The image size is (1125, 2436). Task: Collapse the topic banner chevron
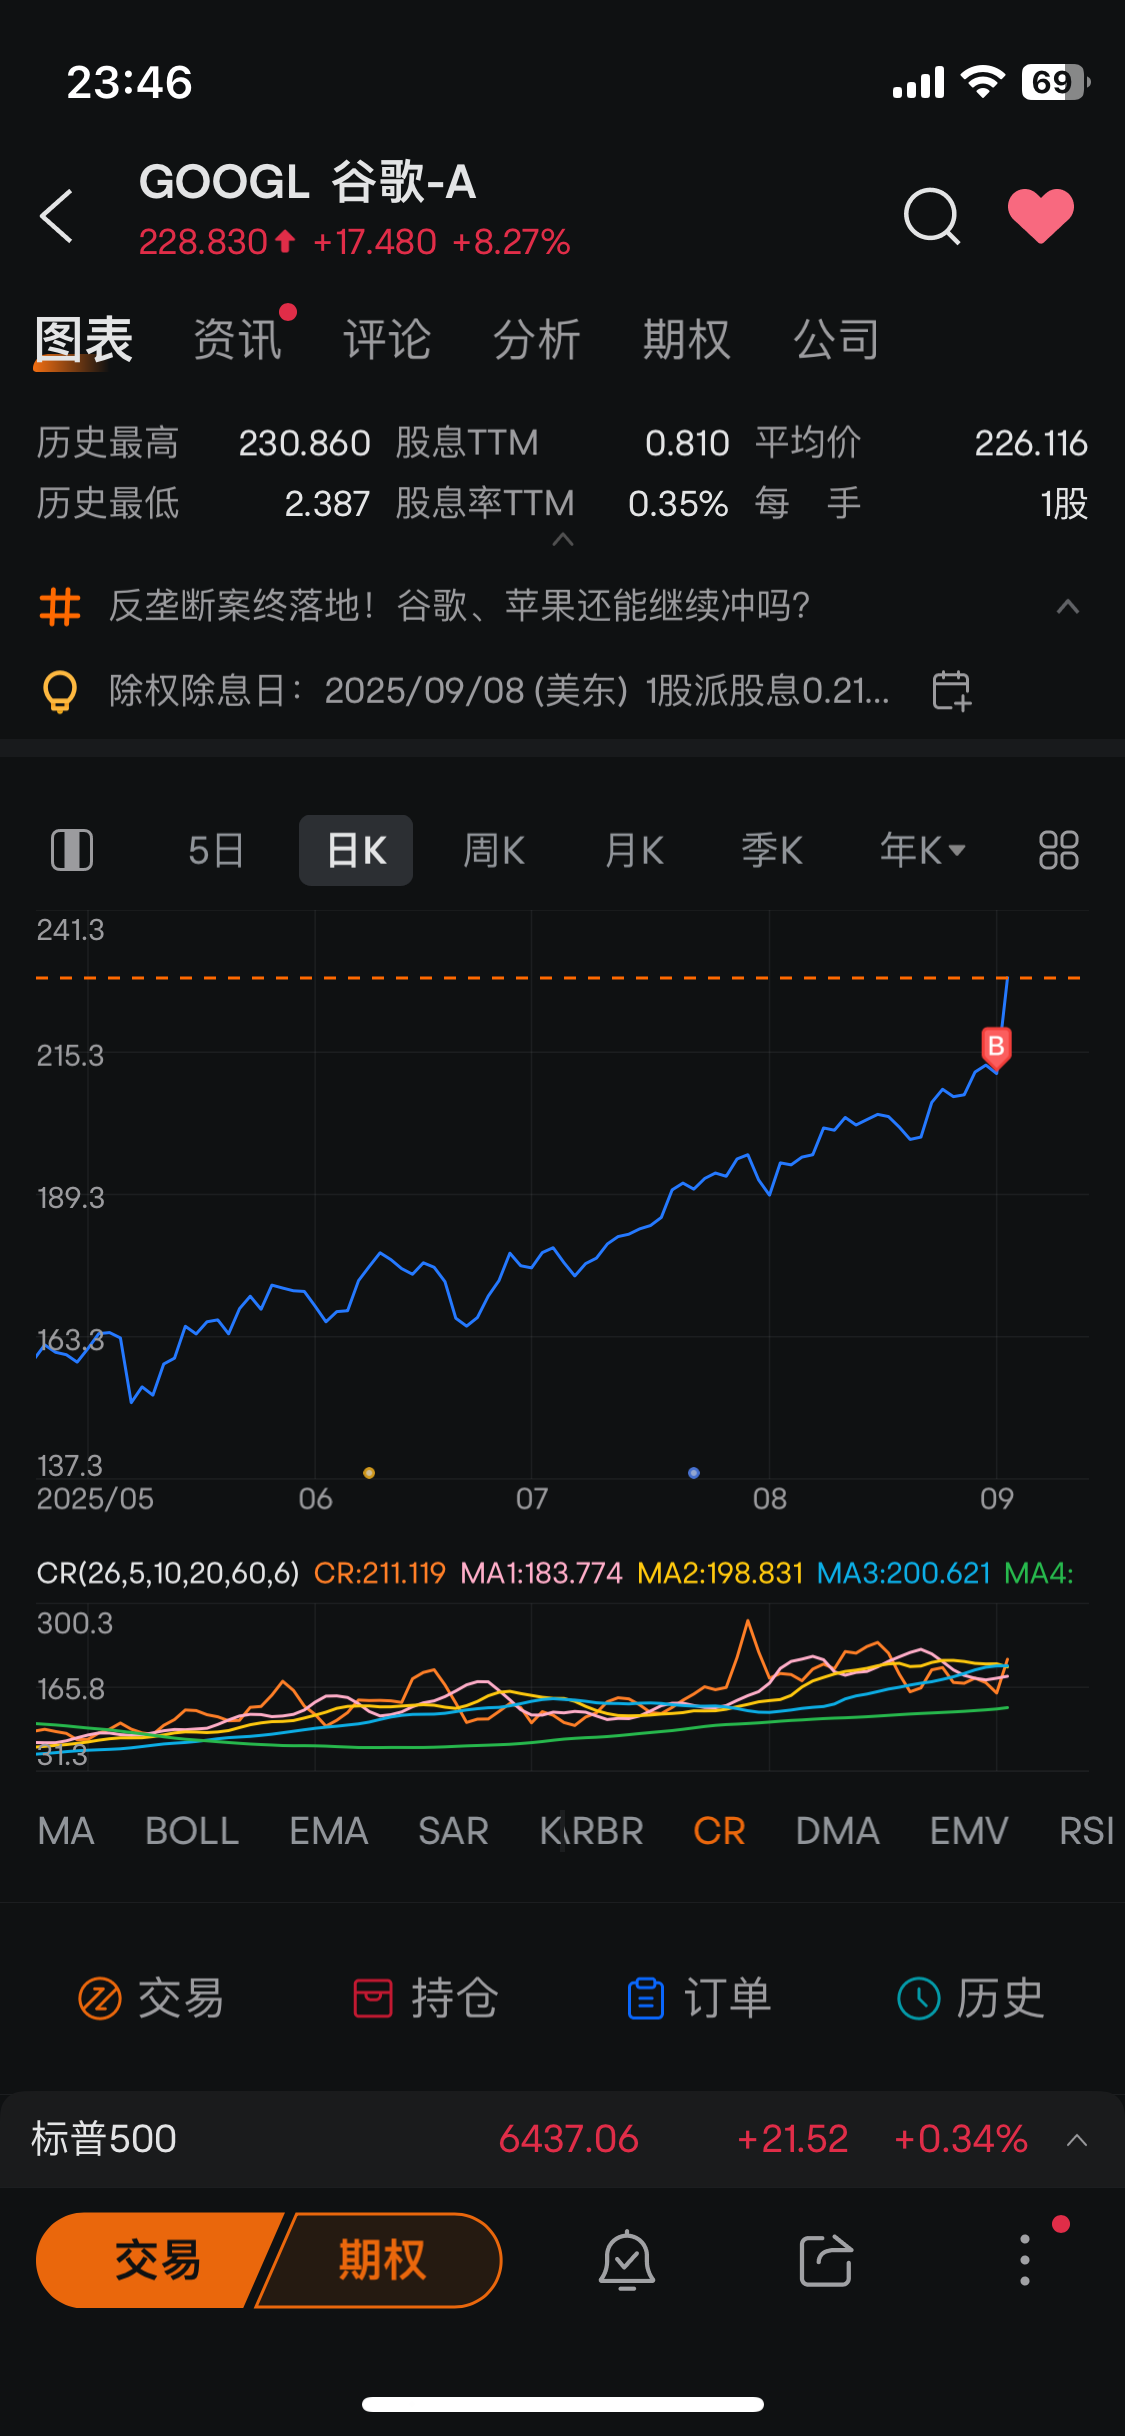coord(1068,606)
